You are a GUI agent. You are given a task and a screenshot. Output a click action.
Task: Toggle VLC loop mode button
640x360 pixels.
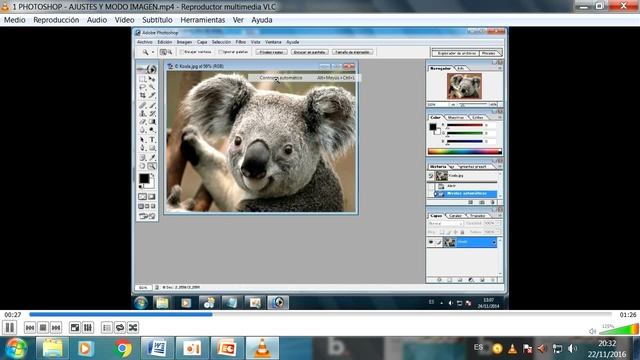[120, 328]
